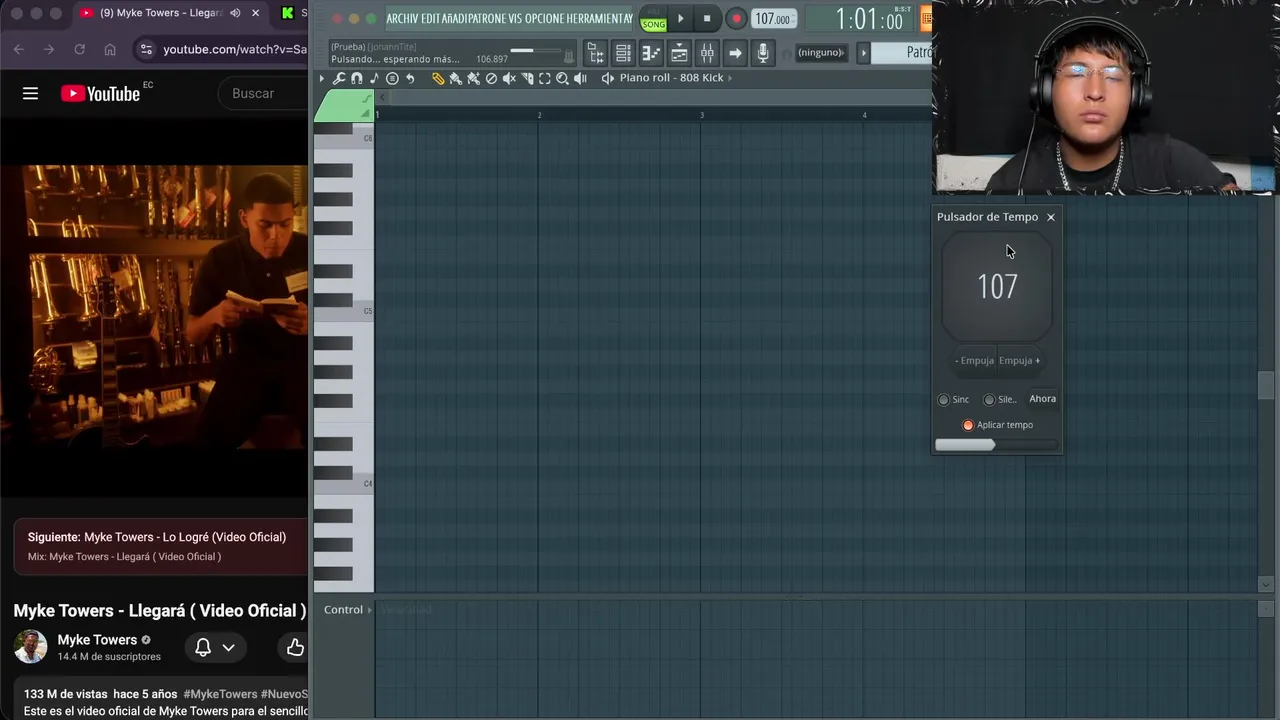This screenshot has width=1280, height=720.
Task: Enable the Sinc option in Pulsador de Tempo
Action: pos(953,399)
